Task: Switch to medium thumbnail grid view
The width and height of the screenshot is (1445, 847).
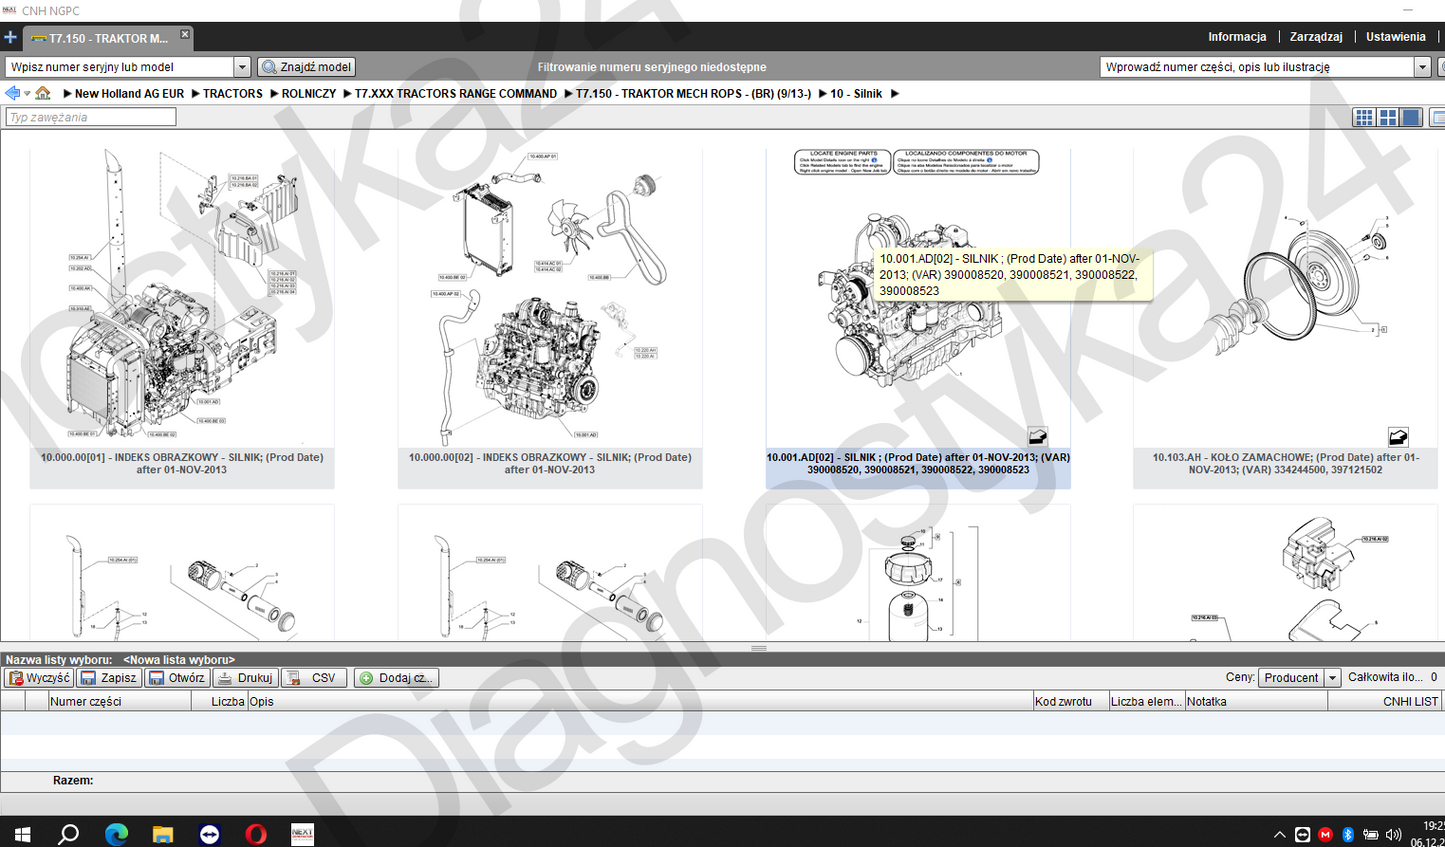Action: click(x=1388, y=117)
